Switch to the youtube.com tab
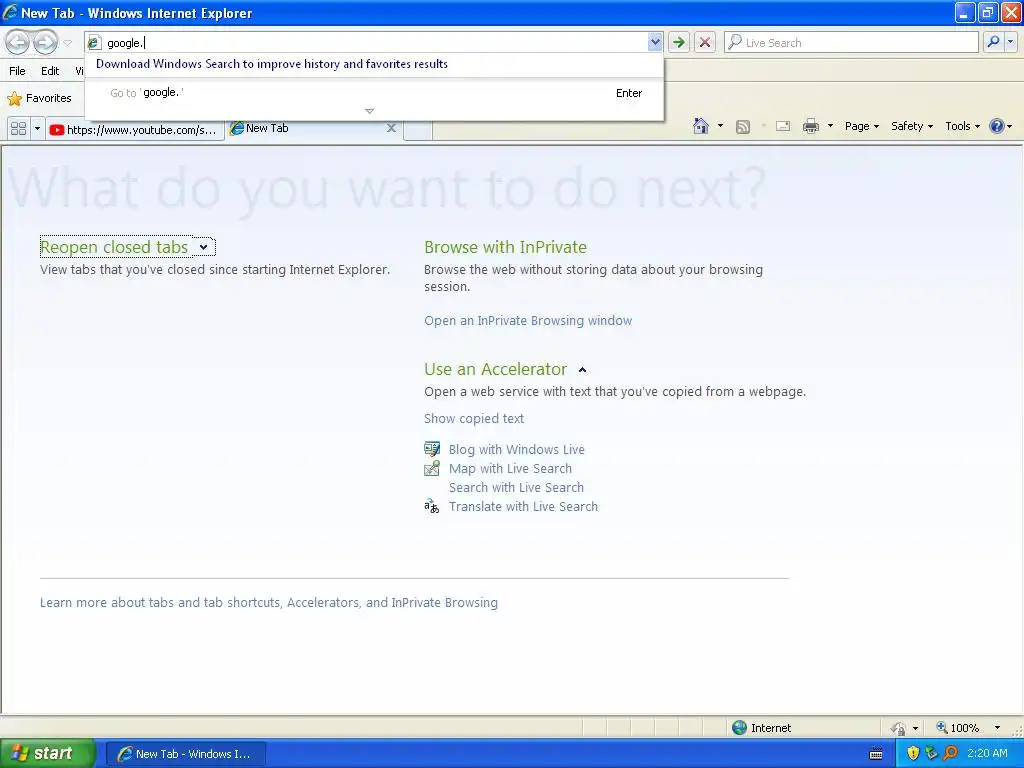1024x768 pixels. coord(135,129)
